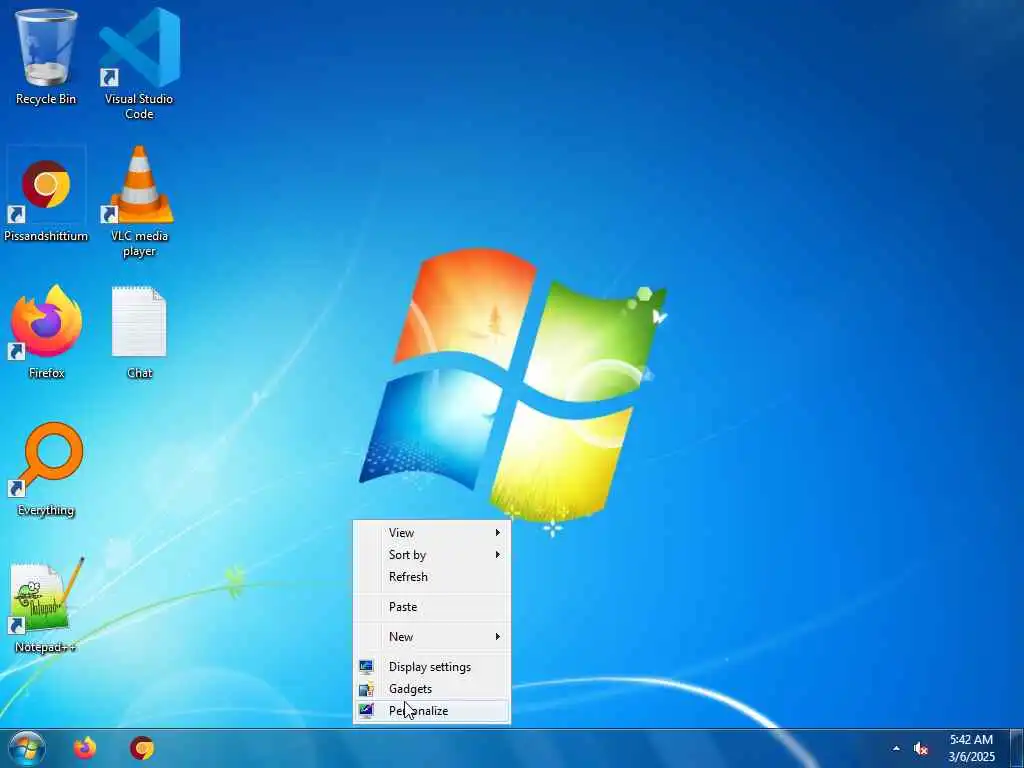Select the Visual Studio Code shortcut
This screenshot has width=1024, height=768.
point(139,63)
